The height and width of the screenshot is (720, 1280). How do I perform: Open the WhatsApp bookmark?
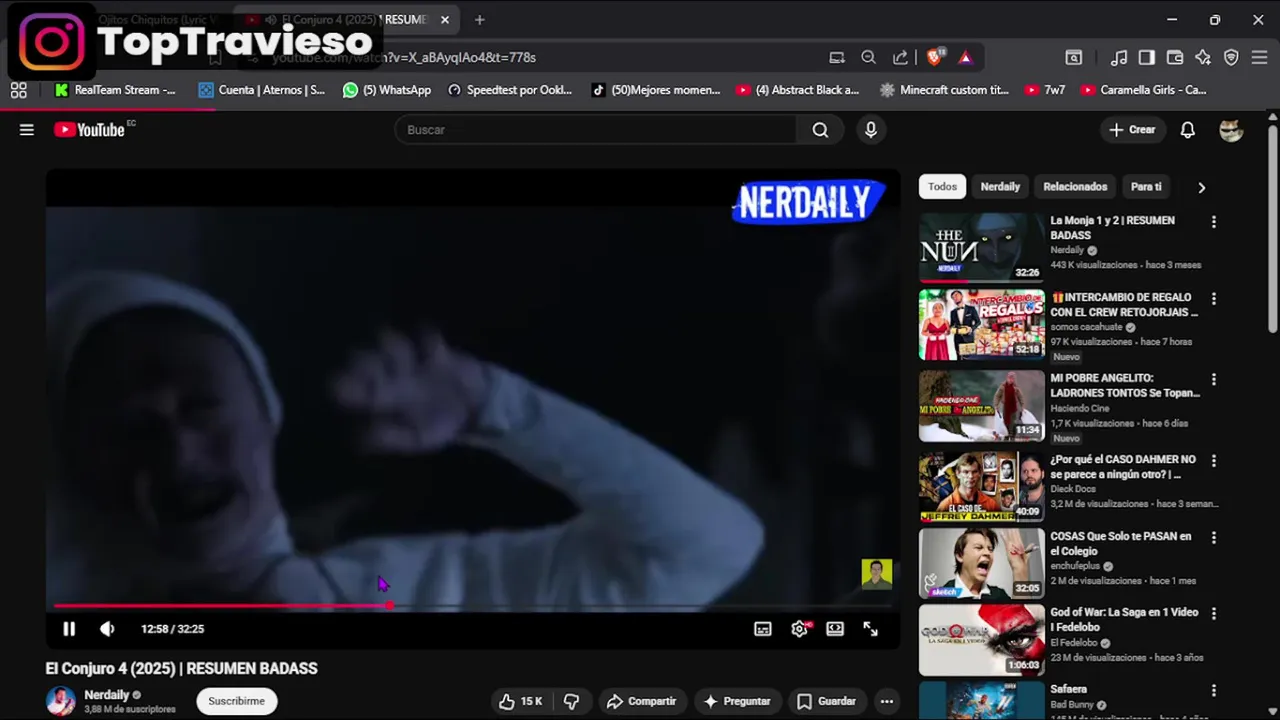[x=386, y=90]
